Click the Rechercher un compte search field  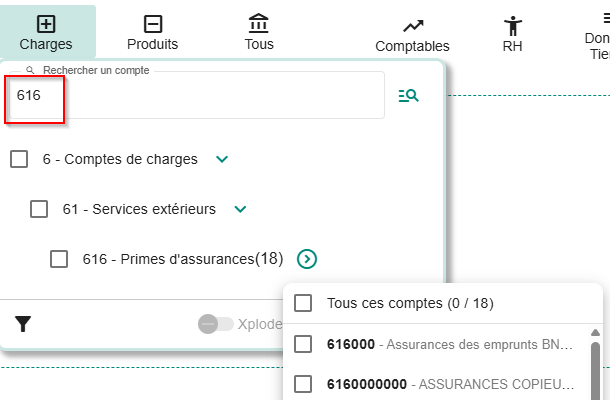[x=200, y=95]
